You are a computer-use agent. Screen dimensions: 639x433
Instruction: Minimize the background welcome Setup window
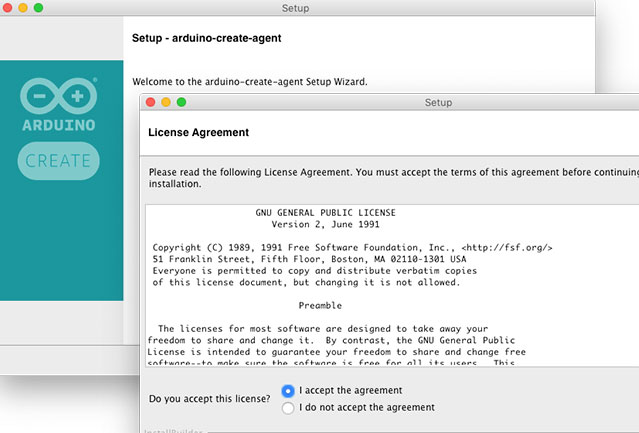23,8
